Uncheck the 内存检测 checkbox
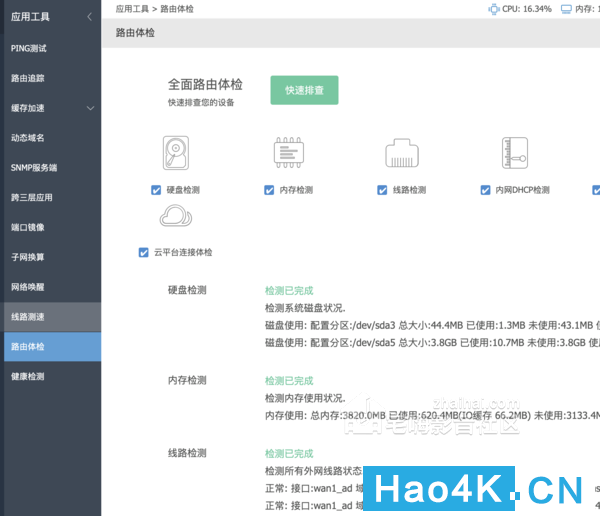Viewport: 600px width, 516px height. [x=269, y=190]
